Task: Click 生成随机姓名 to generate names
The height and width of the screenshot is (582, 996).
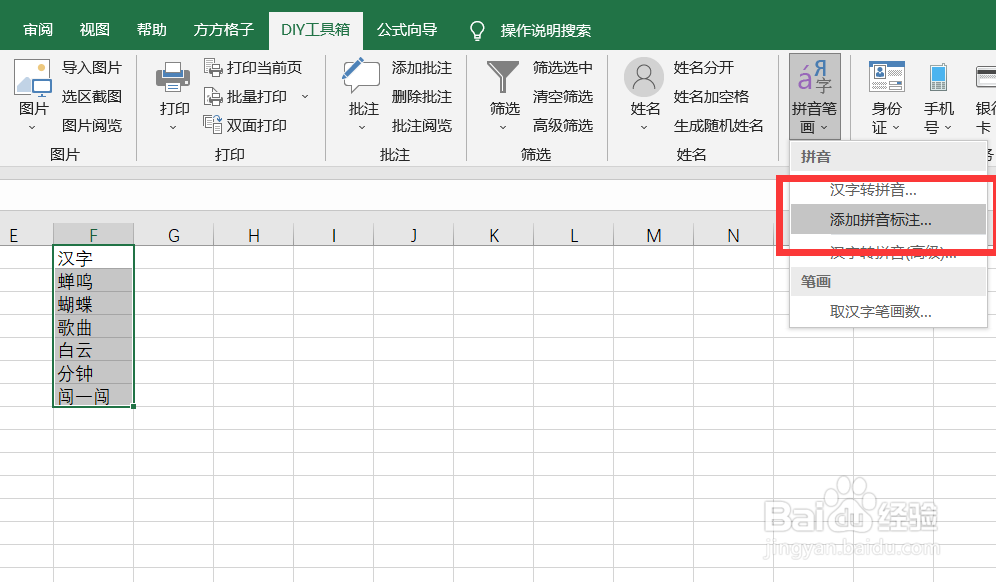Action: coord(721,124)
